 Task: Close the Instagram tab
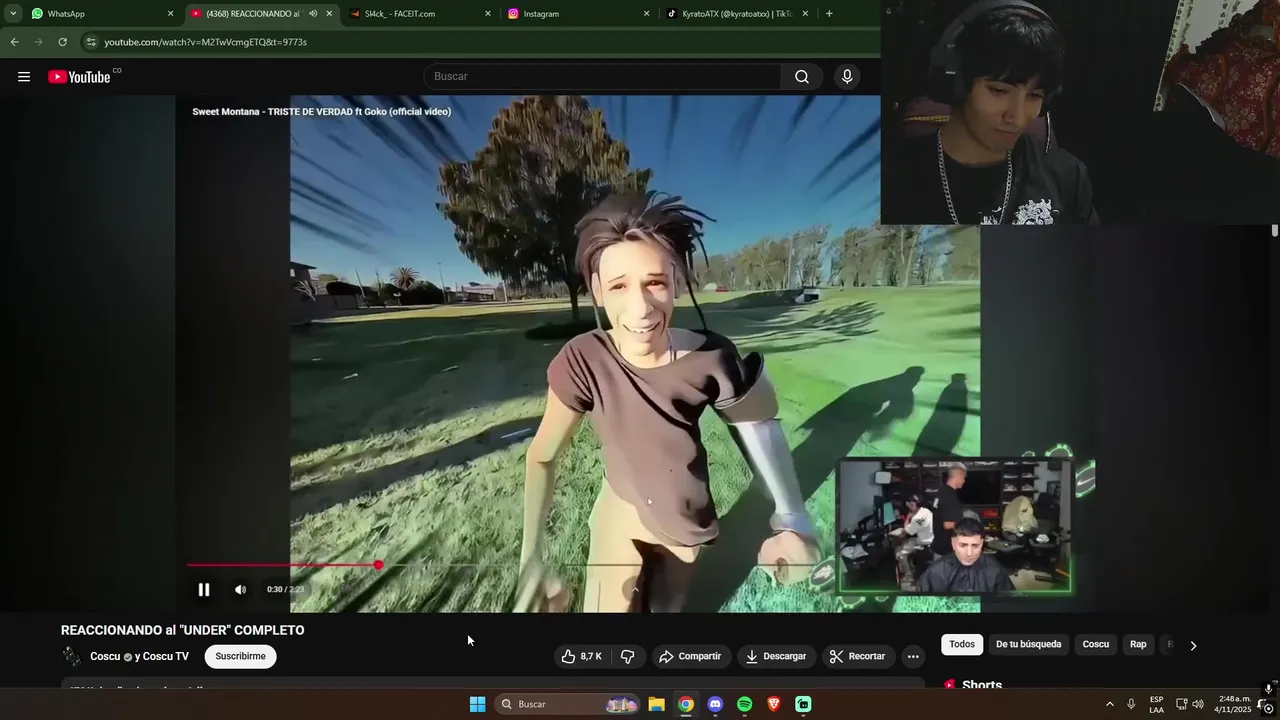point(646,14)
